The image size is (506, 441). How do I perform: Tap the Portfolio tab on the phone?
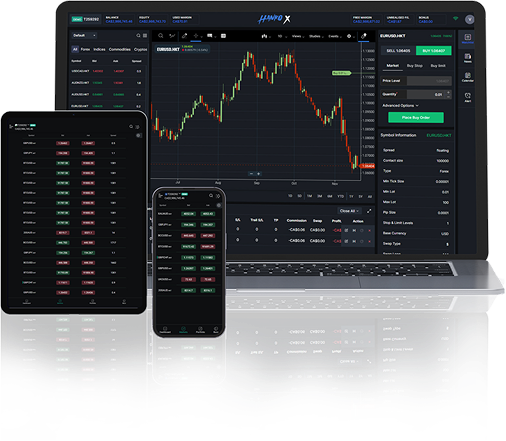[200, 330]
